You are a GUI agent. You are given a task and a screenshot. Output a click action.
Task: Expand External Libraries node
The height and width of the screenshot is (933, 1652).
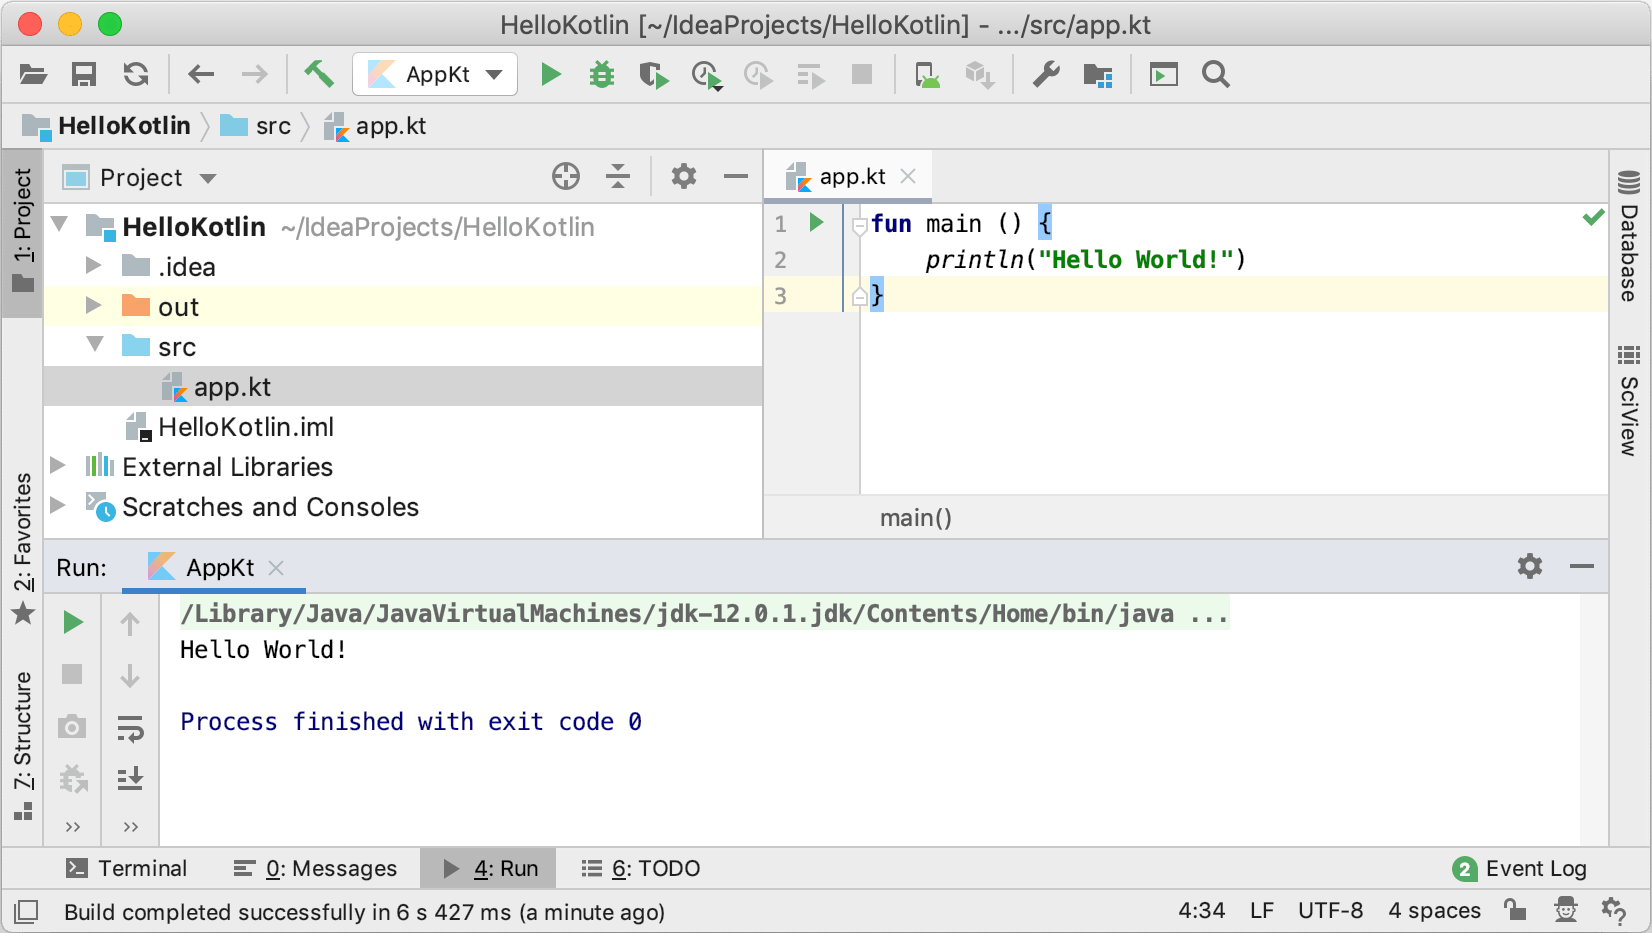58,465
